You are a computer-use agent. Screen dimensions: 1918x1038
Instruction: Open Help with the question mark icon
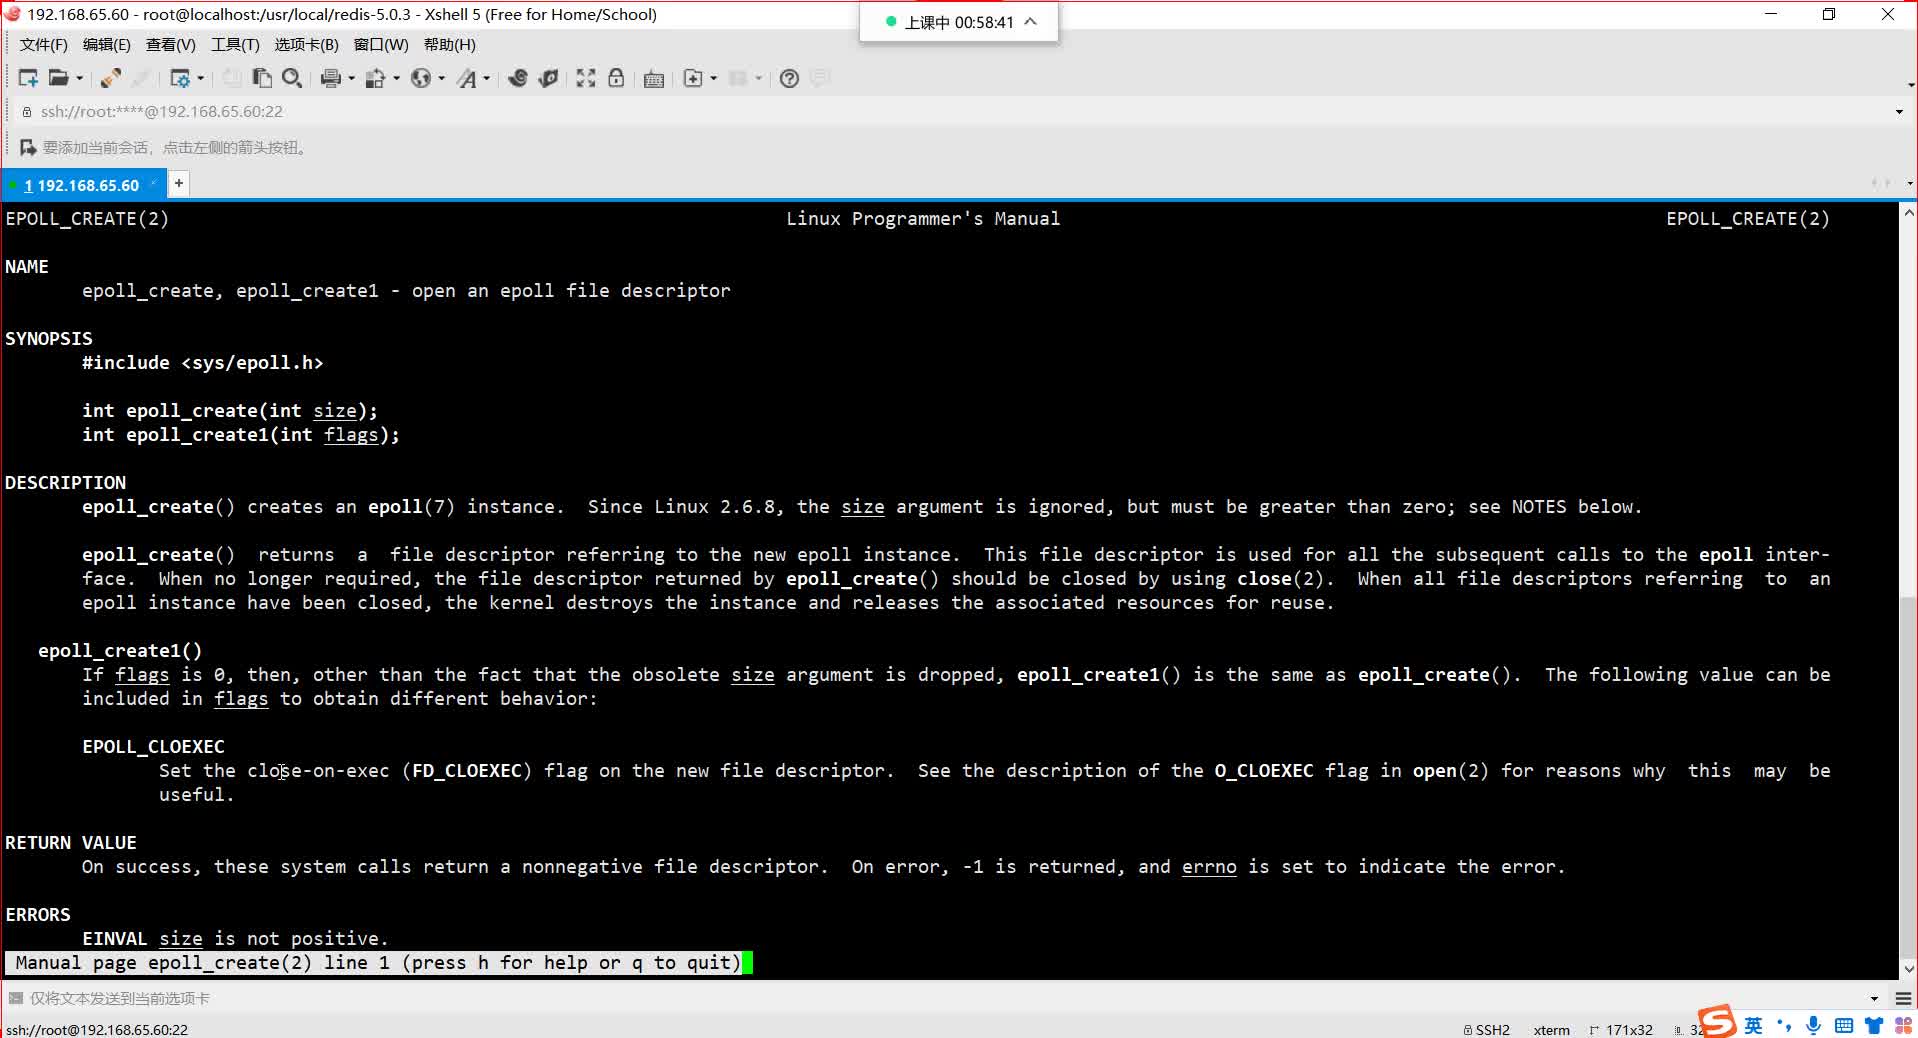789,78
